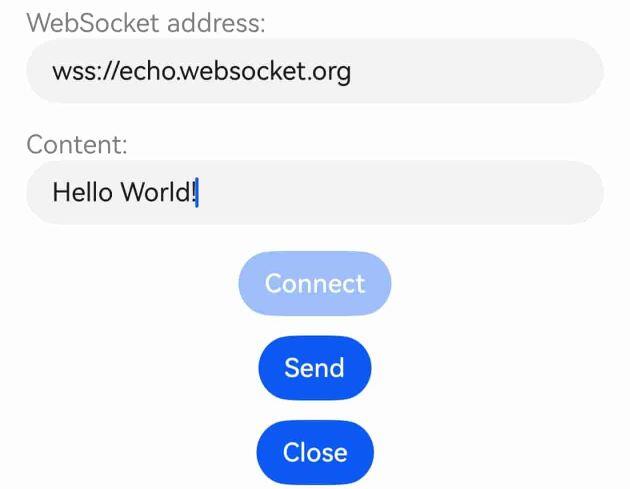
Task: Select the 'WebSocket address:' label
Action: (x=146, y=23)
